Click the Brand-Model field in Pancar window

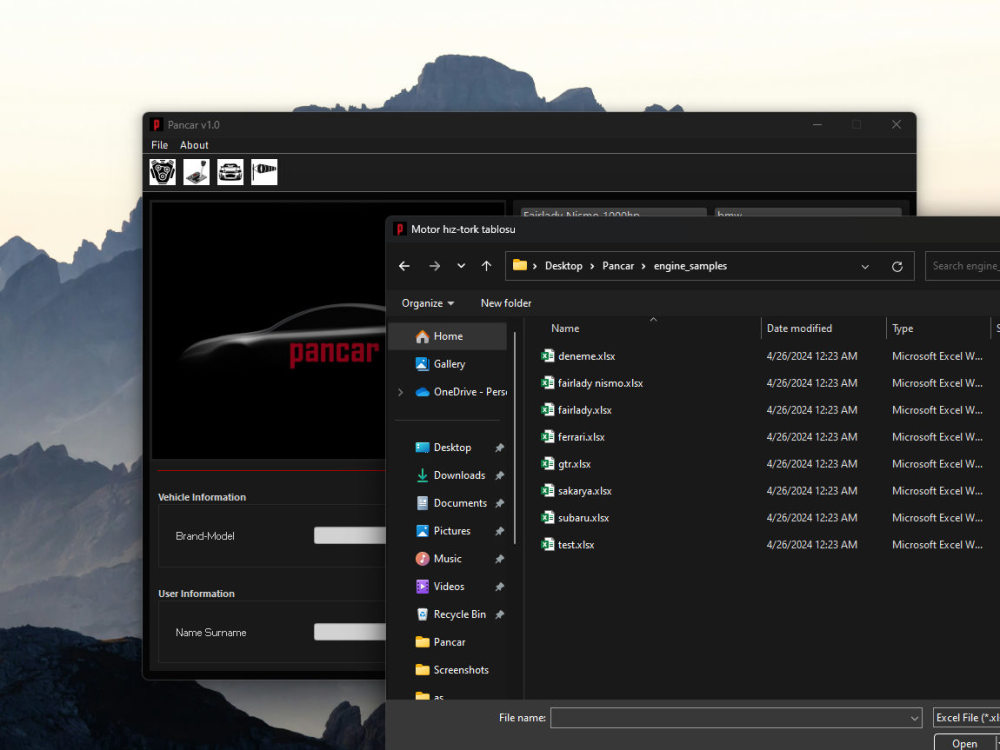[x=349, y=536]
